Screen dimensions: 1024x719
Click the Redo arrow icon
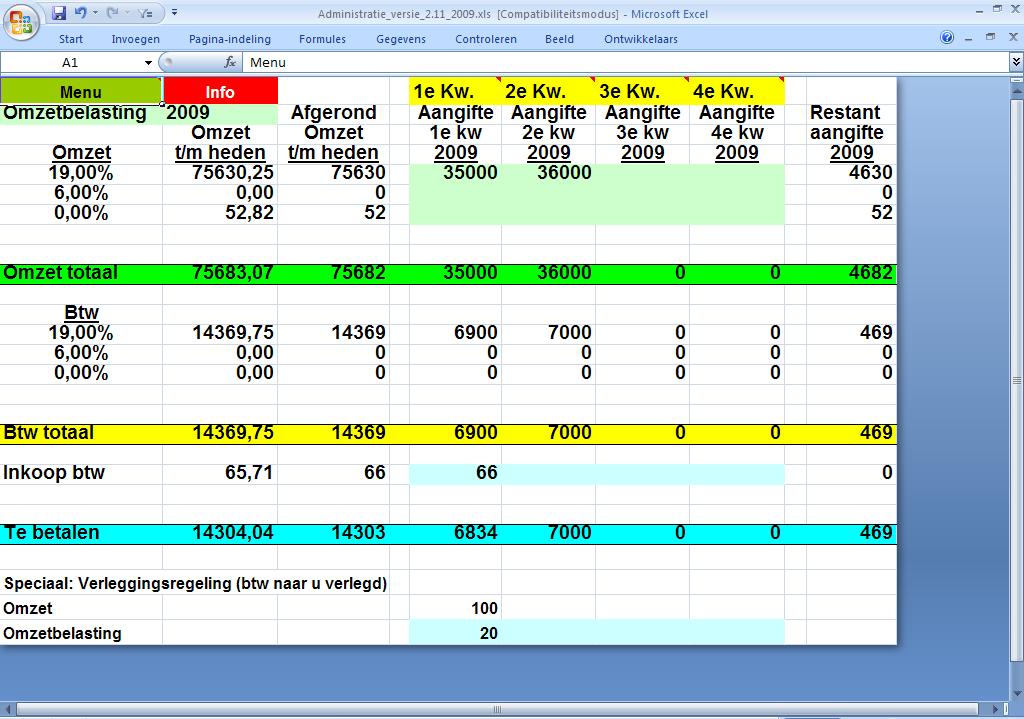pos(111,14)
